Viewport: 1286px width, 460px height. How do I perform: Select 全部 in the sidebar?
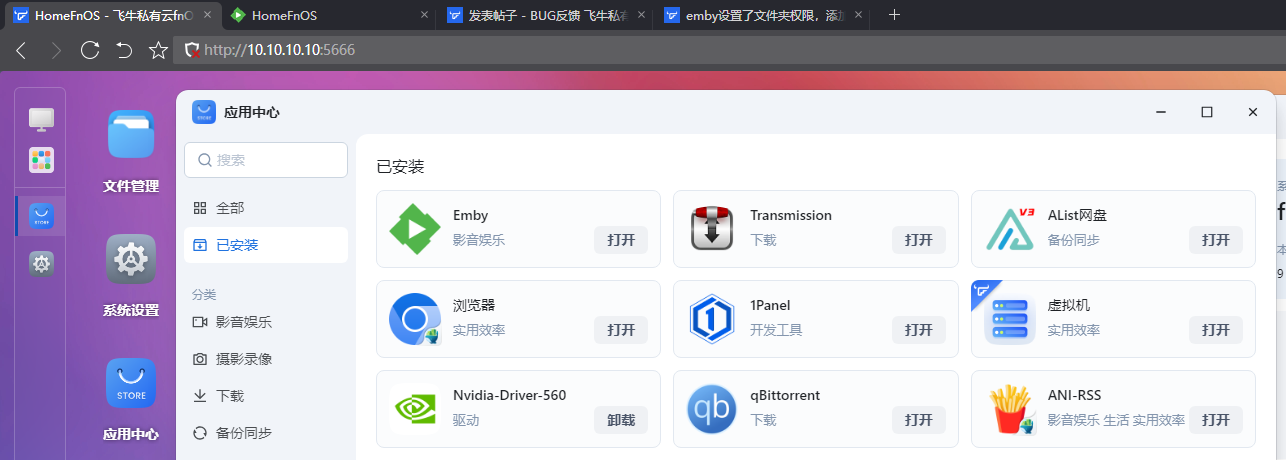pos(265,208)
